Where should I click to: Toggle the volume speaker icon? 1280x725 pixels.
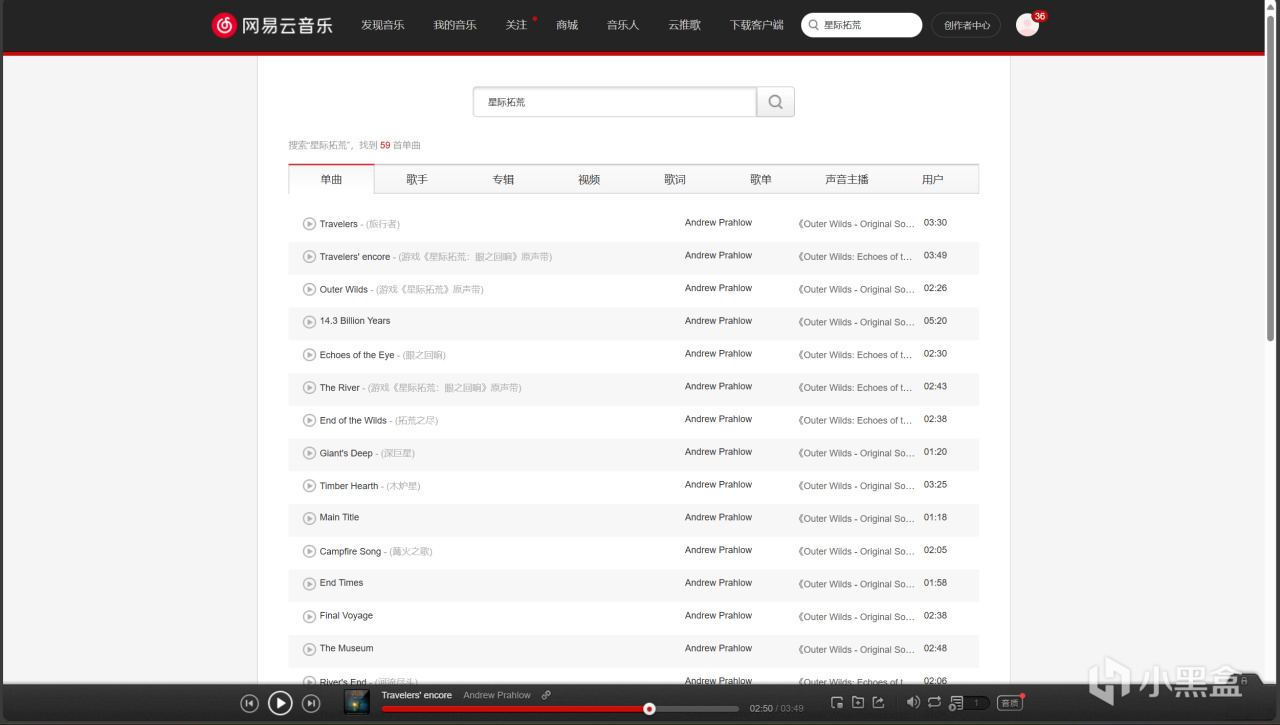[913, 703]
